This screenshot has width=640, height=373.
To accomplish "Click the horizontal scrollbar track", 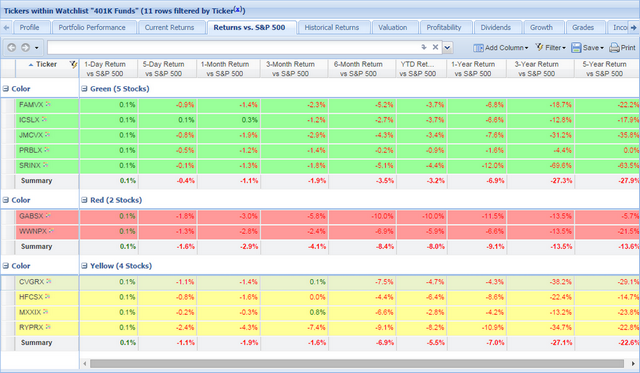I will [x=357, y=364].
